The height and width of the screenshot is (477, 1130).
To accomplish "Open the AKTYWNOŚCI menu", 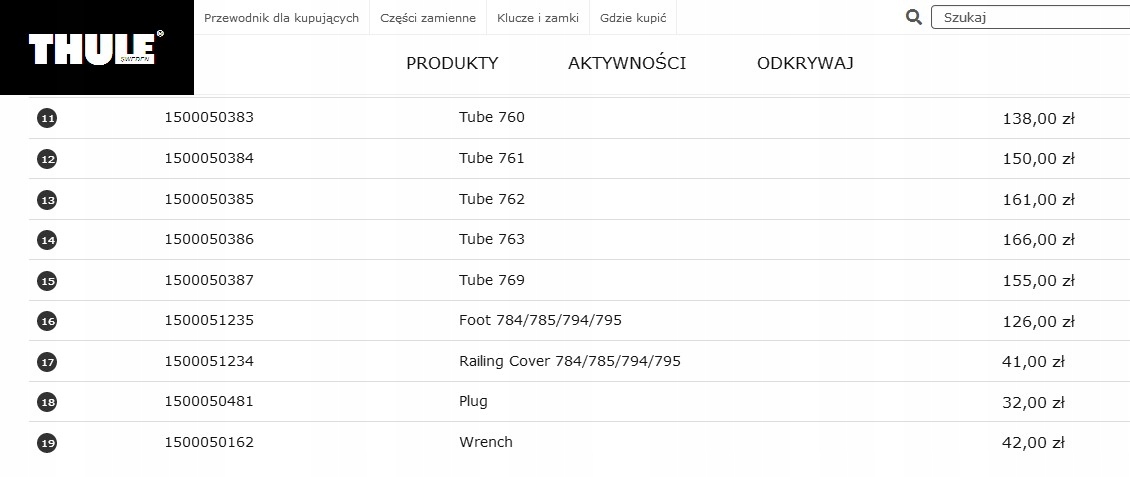I will point(627,64).
